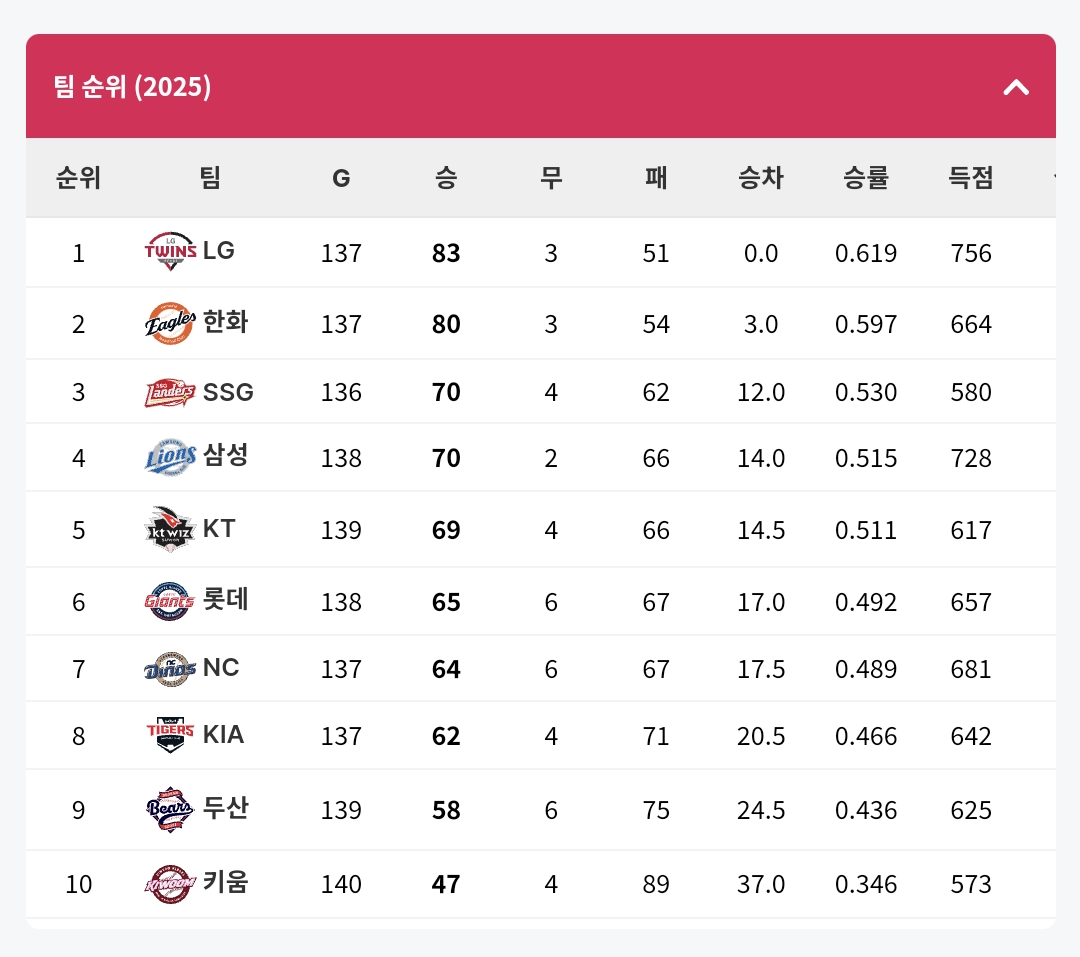Open the 키움 team name link
This screenshot has height=957, width=1080.
[226, 882]
